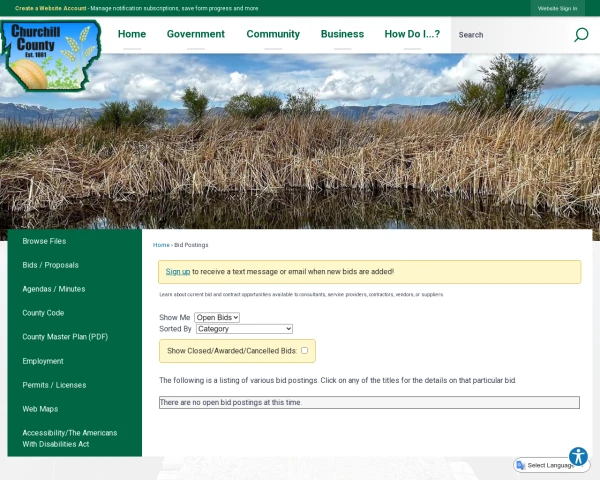The width and height of the screenshot is (600, 480).
Task: Open the Employment sidebar link
Action: [43, 361]
